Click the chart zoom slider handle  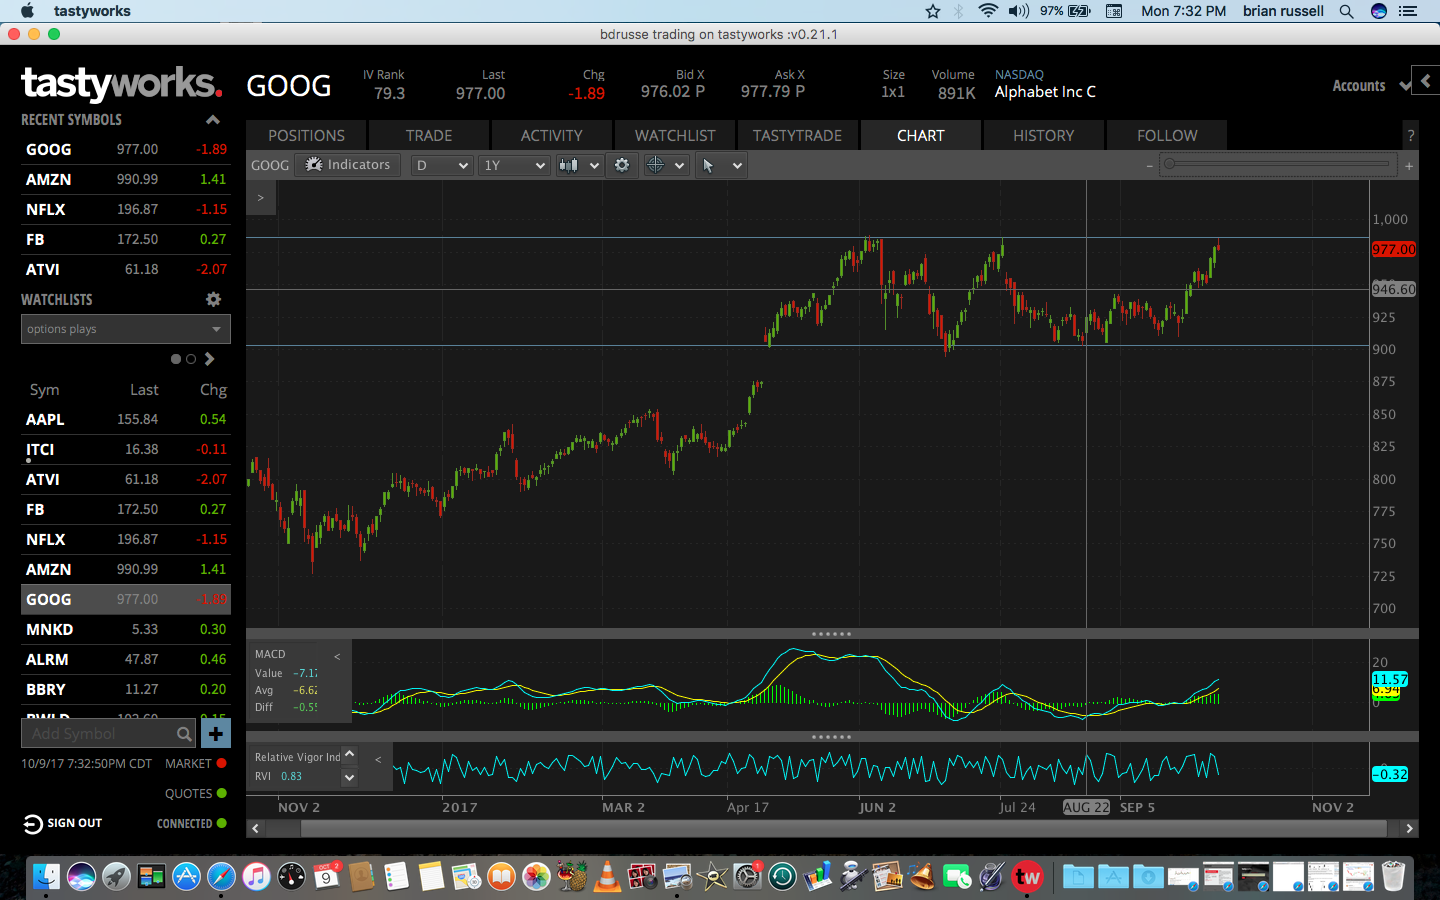coord(1168,164)
